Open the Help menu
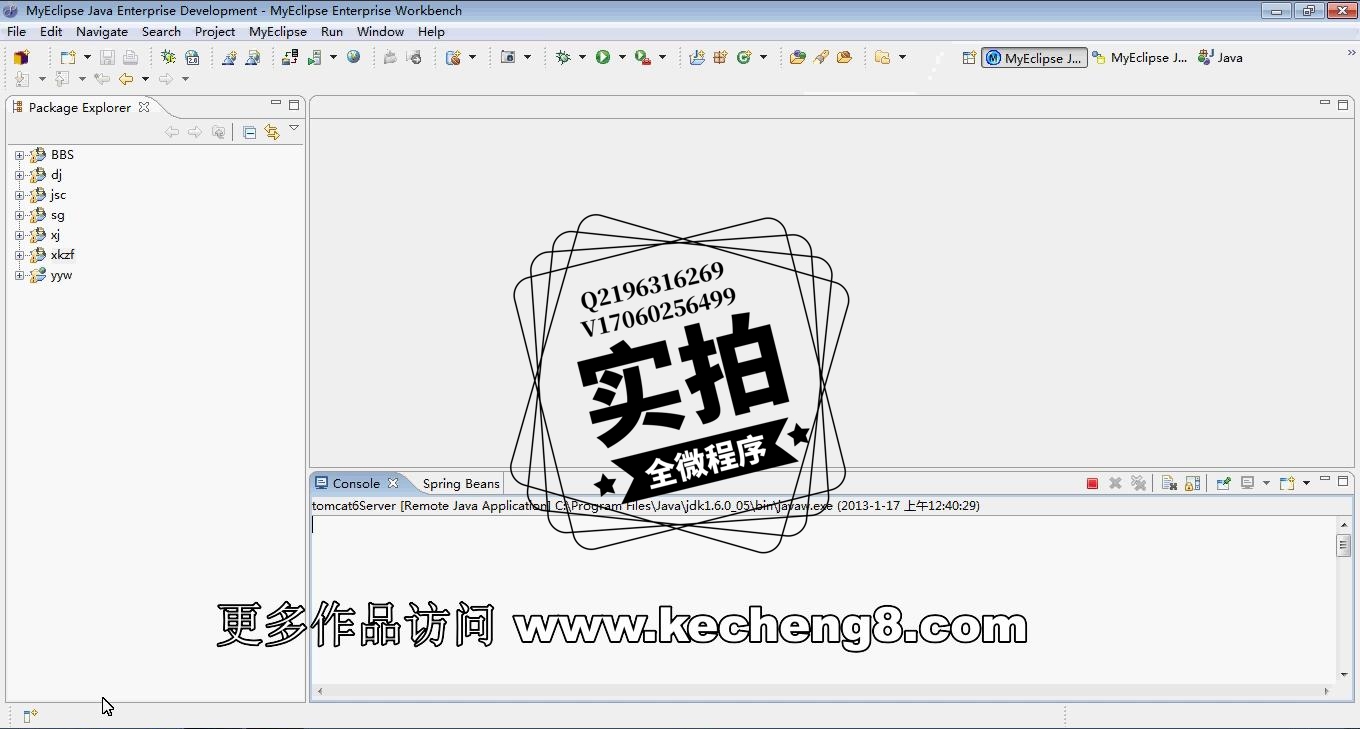 coord(431,32)
